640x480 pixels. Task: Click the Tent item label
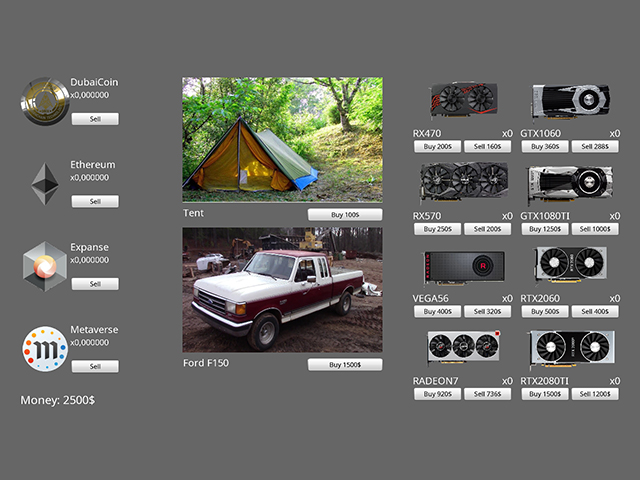(193, 213)
